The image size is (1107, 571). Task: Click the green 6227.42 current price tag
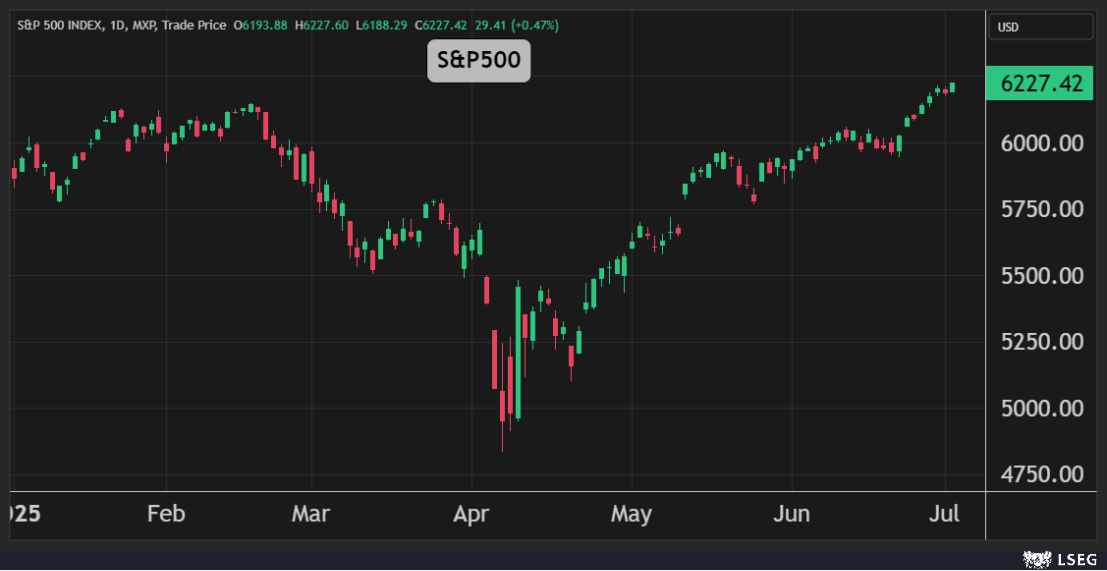[1041, 84]
